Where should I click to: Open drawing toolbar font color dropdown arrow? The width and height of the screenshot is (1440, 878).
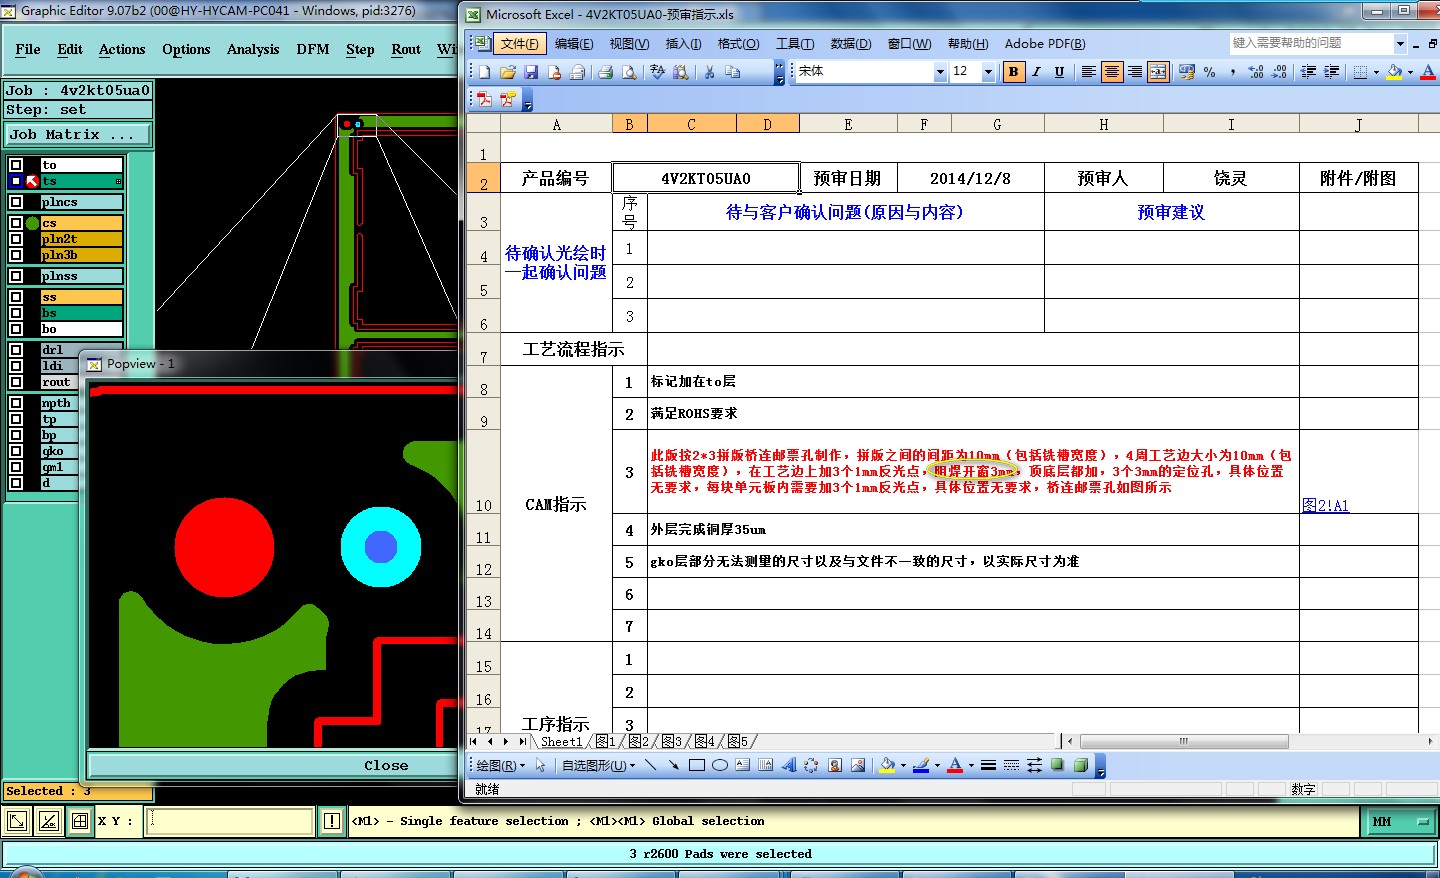970,766
